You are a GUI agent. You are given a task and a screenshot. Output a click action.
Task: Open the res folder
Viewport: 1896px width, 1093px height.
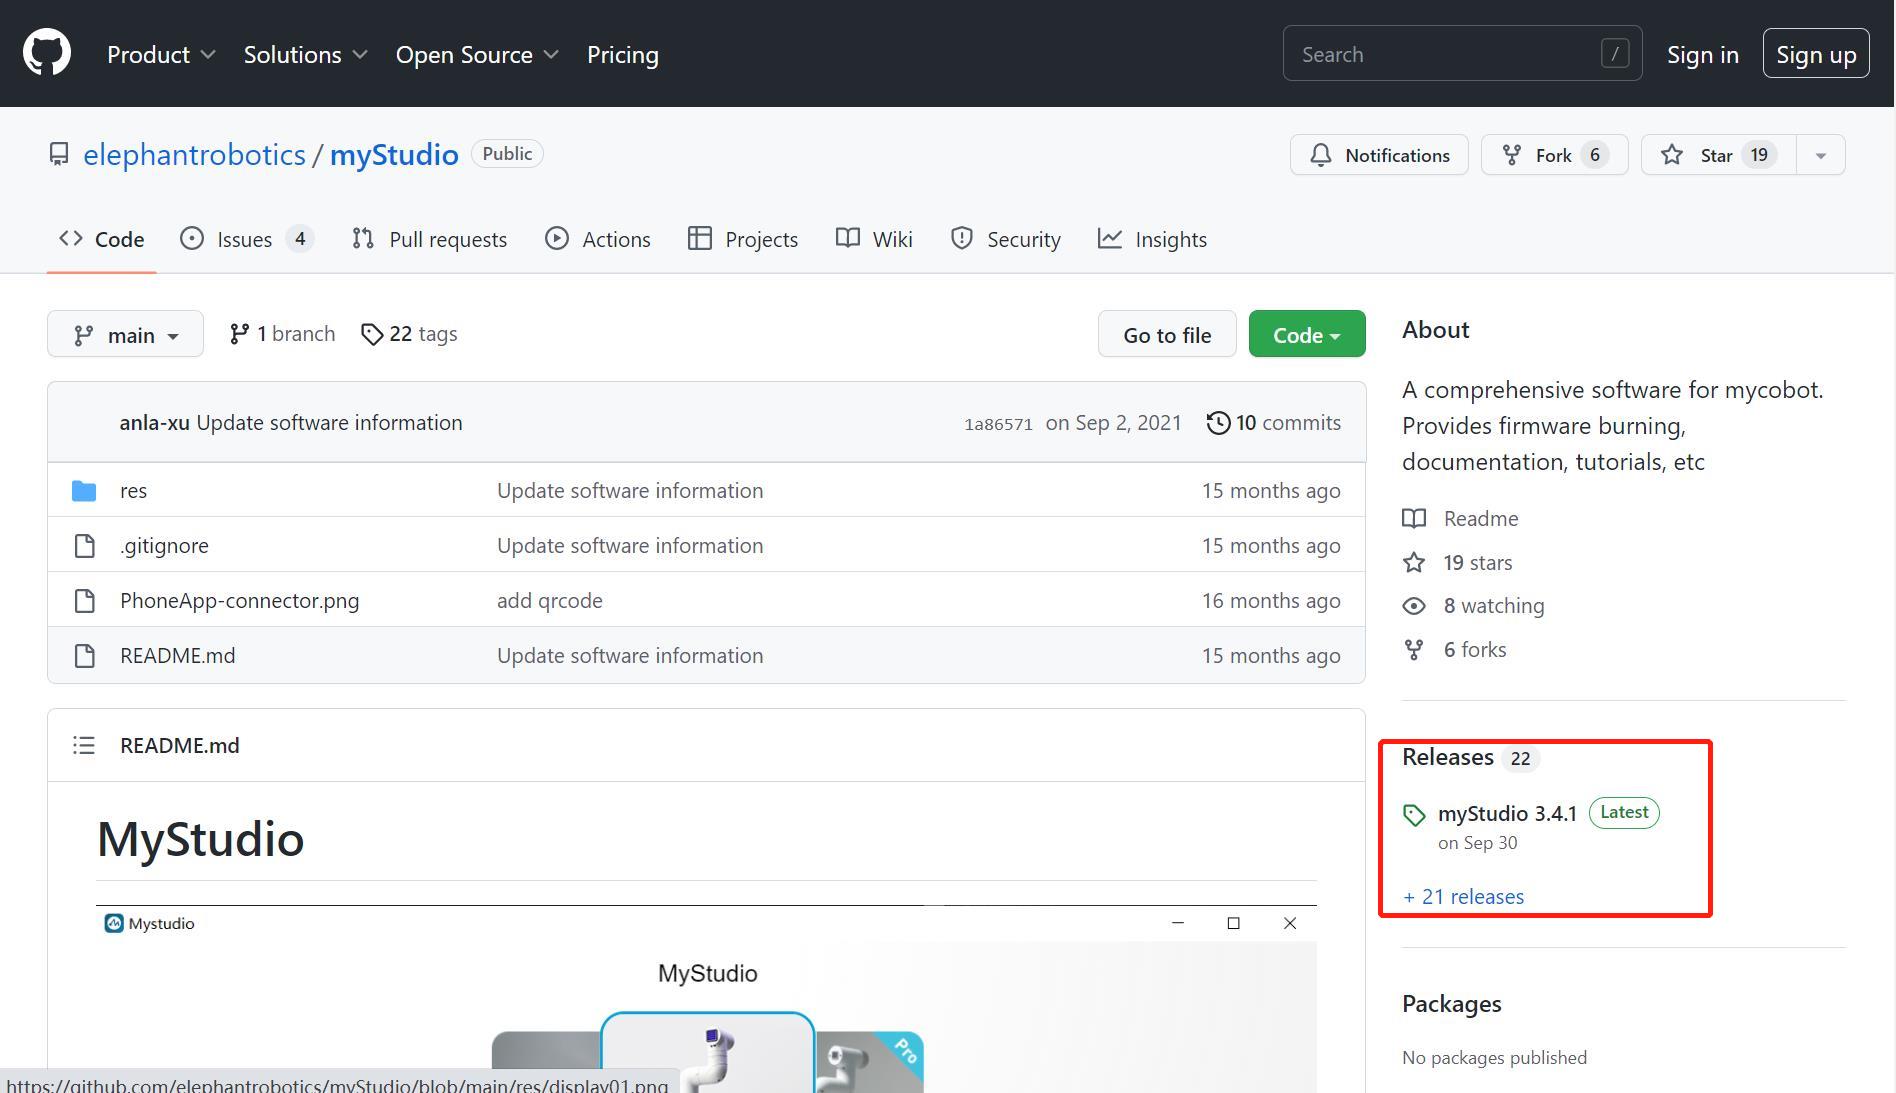(x=133, y=491)
